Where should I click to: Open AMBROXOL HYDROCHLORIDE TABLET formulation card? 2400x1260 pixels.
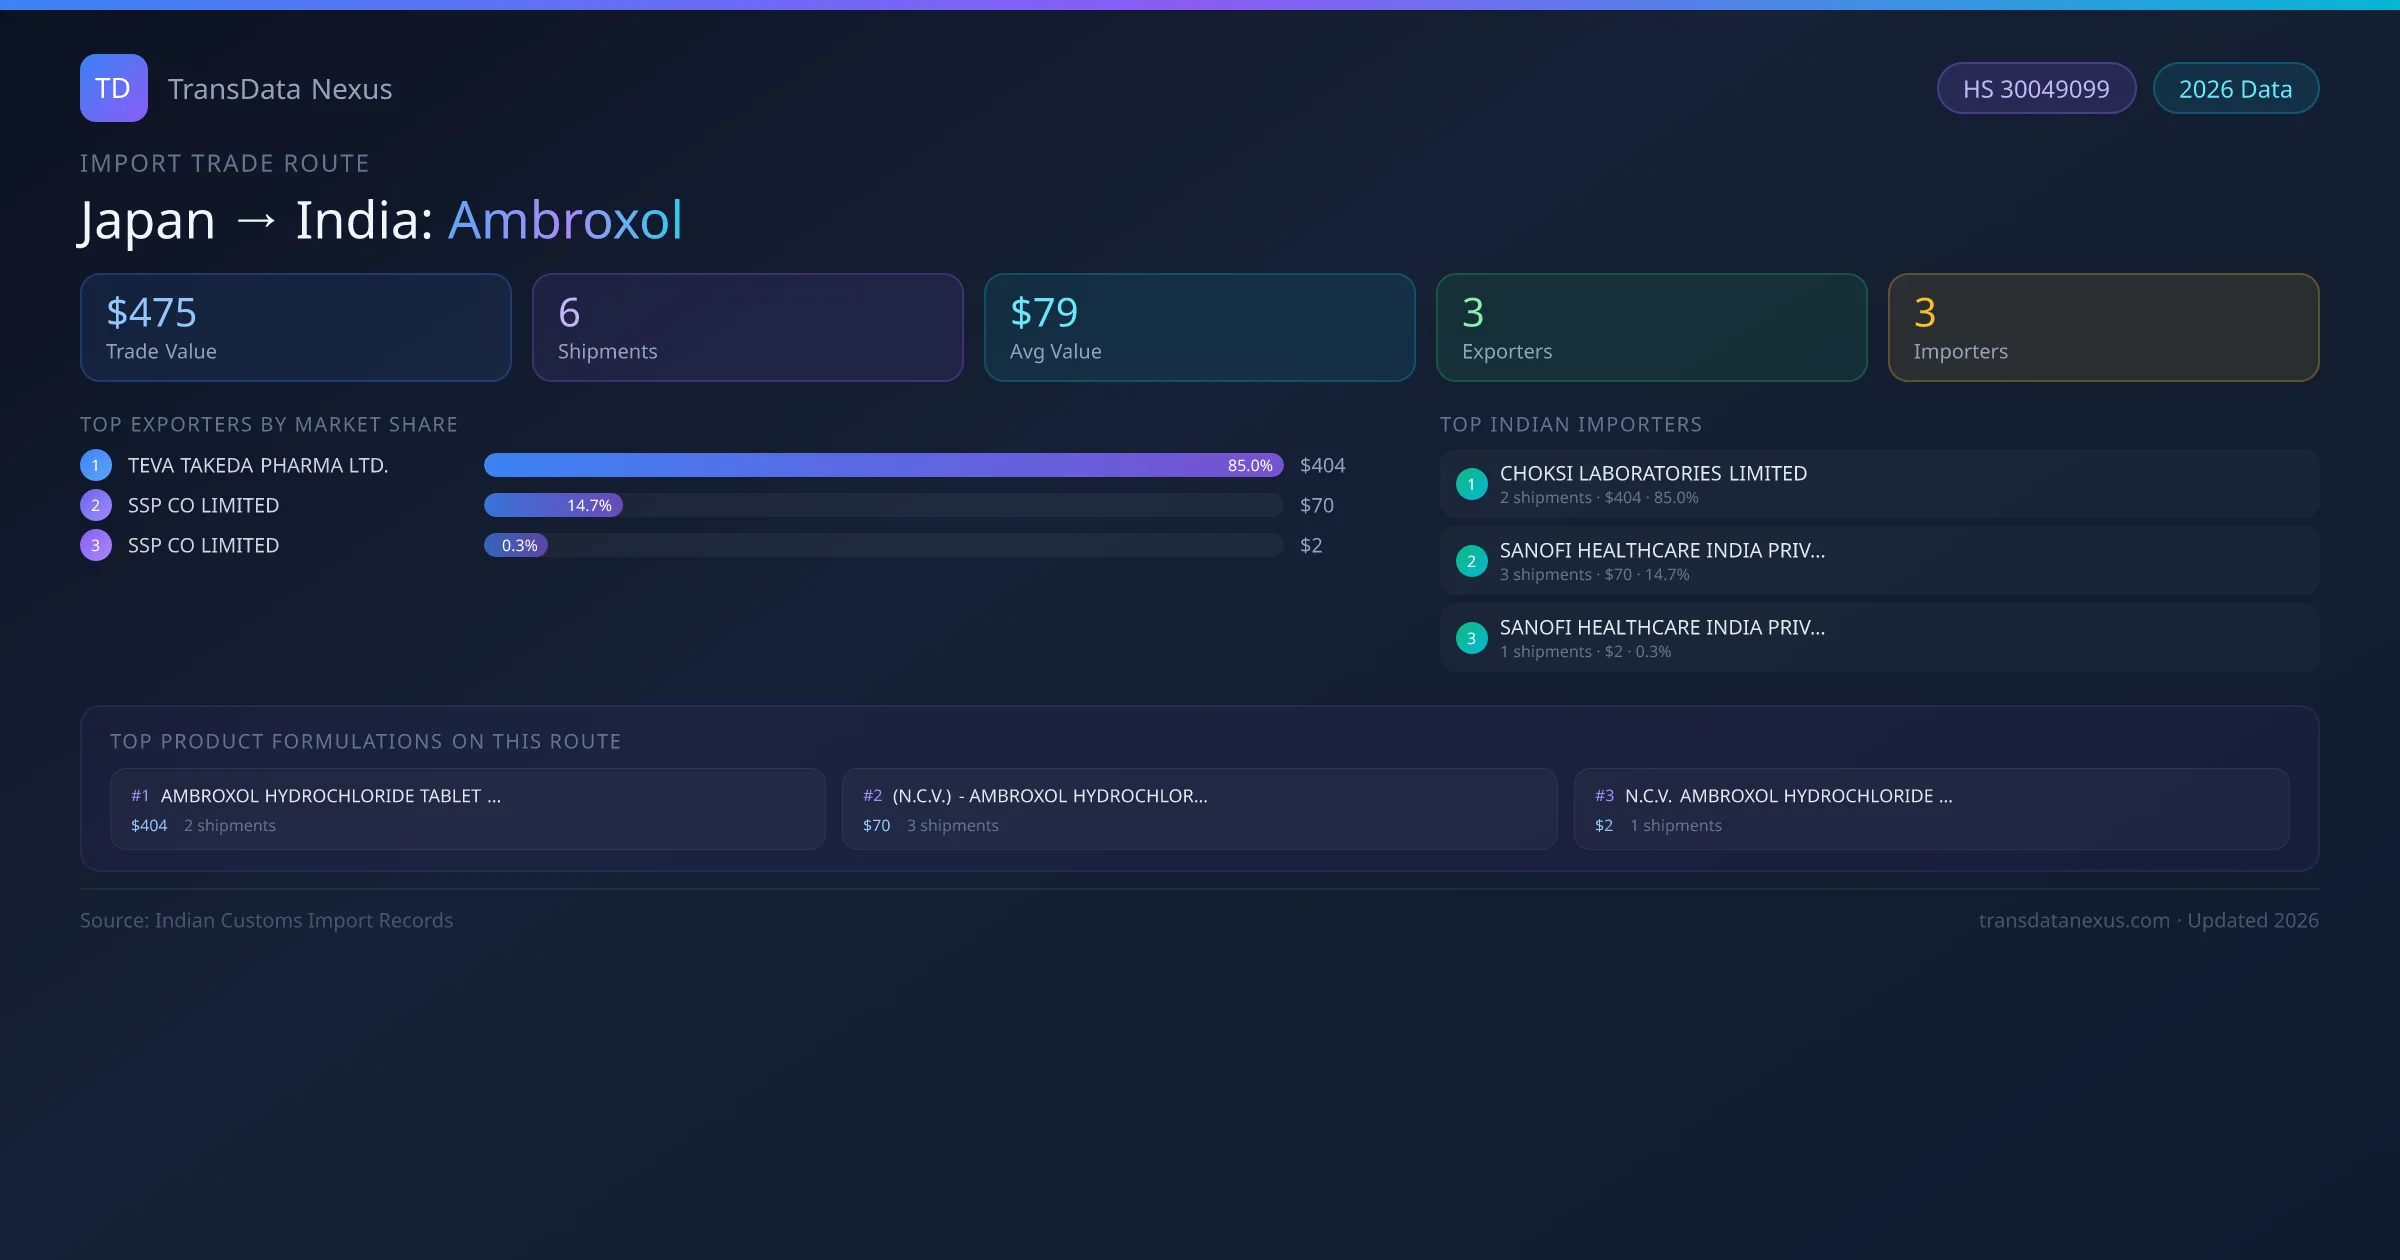coord(467,809)
